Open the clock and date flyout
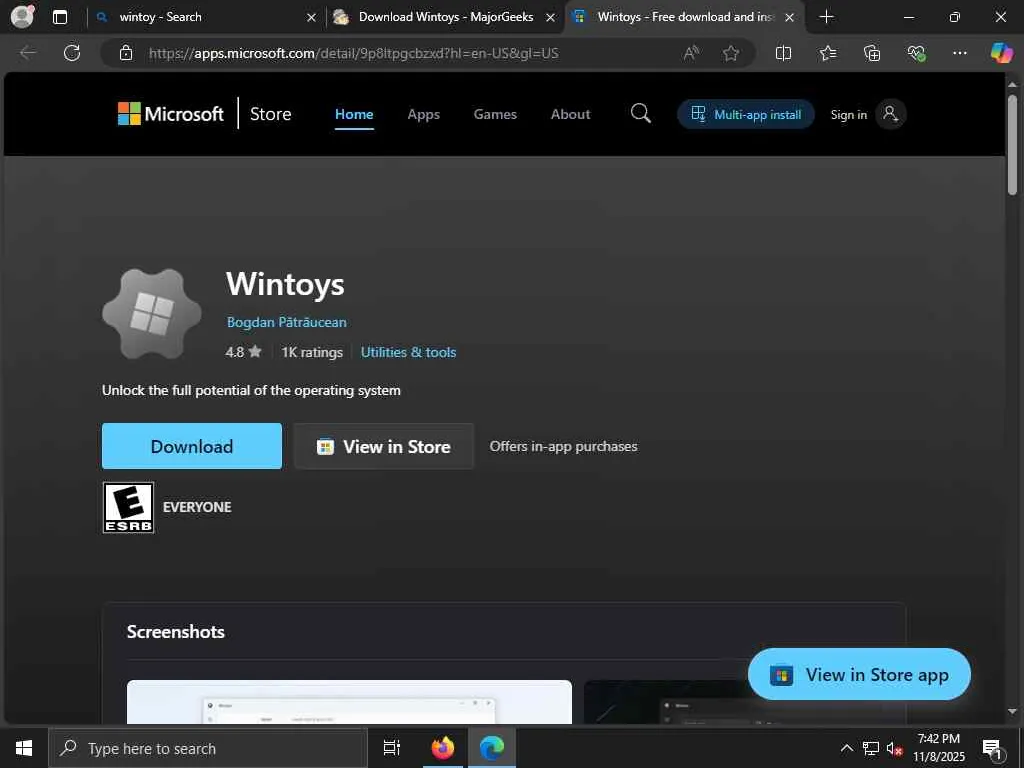This screenshot has width=1024, height=768. click(938, 748)
